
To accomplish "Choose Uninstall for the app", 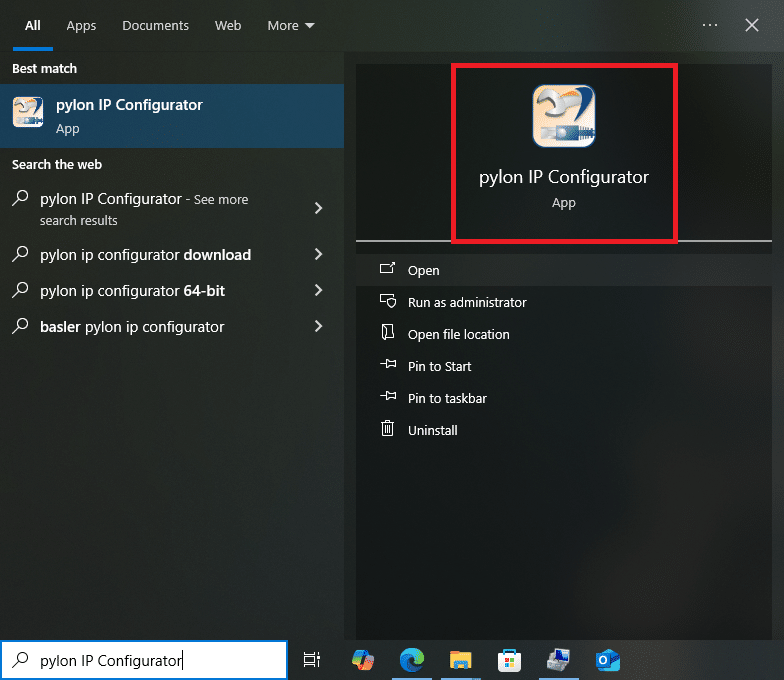I will click(x=564, y=430).
